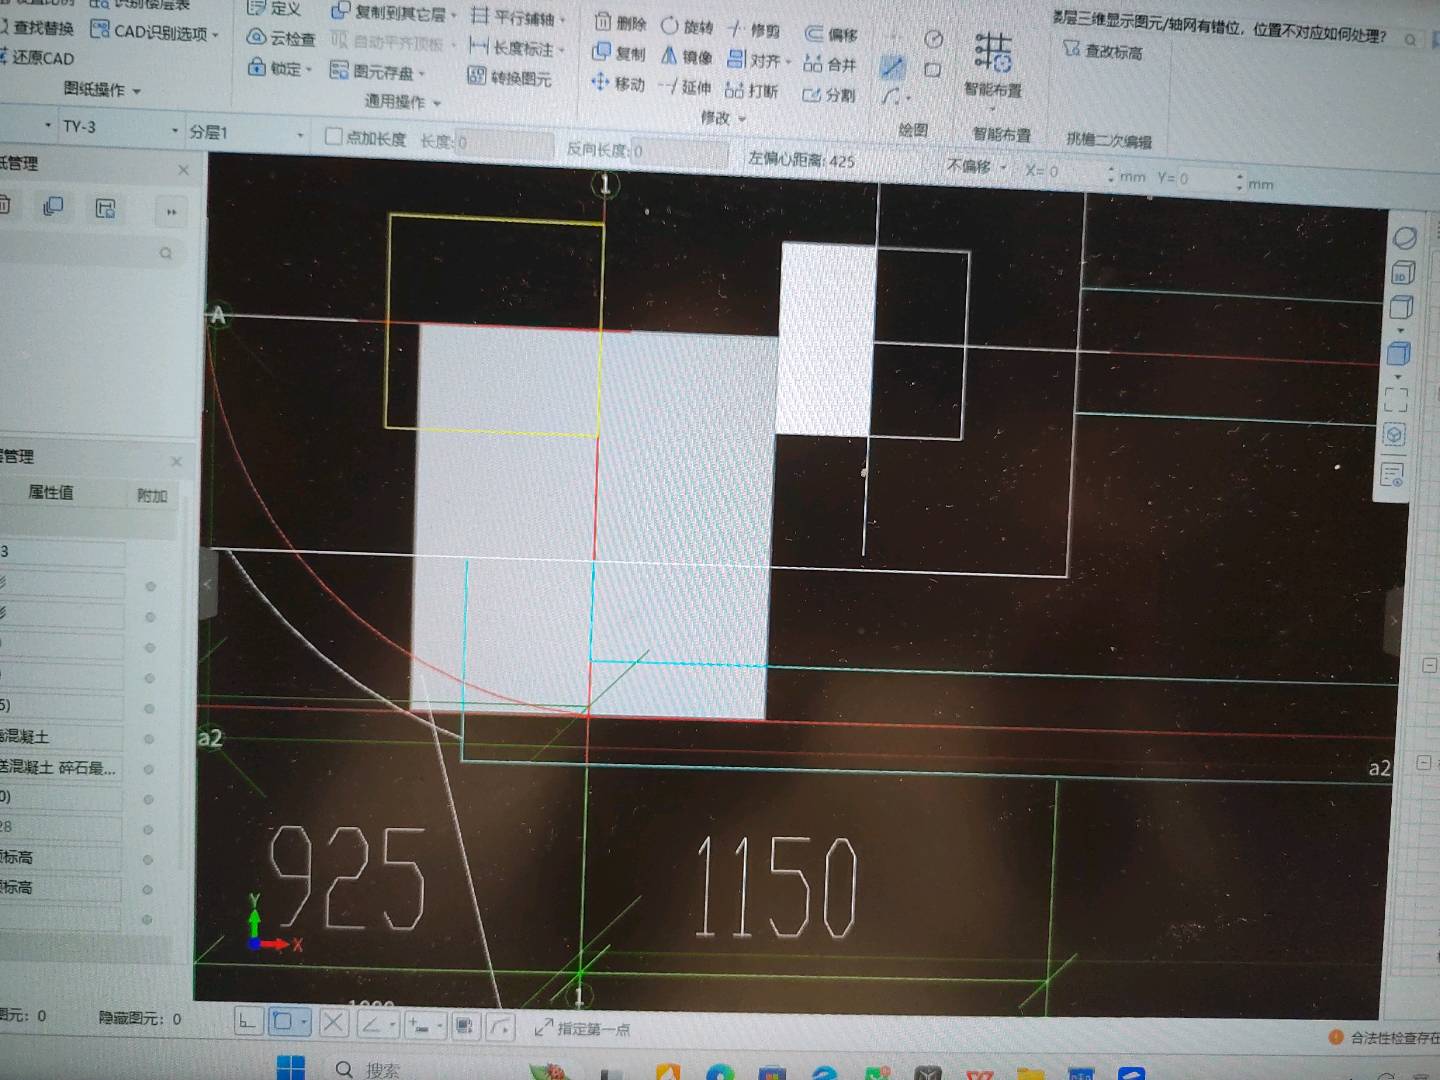This screenshot has height=1080, width=1440.
Task: Click 查找替换 (Find and replace)
Action: coord(37,27)
